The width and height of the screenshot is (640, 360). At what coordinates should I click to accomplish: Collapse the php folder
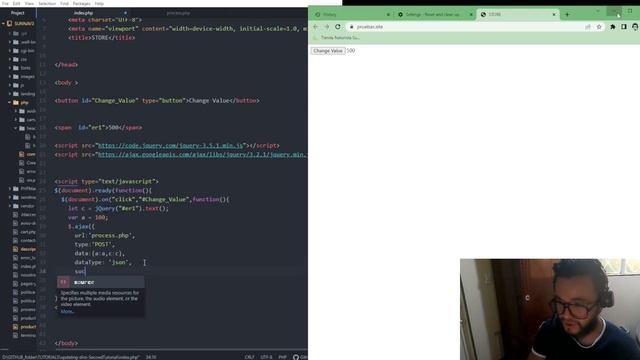pyautogui.click(x=10, y=102)
